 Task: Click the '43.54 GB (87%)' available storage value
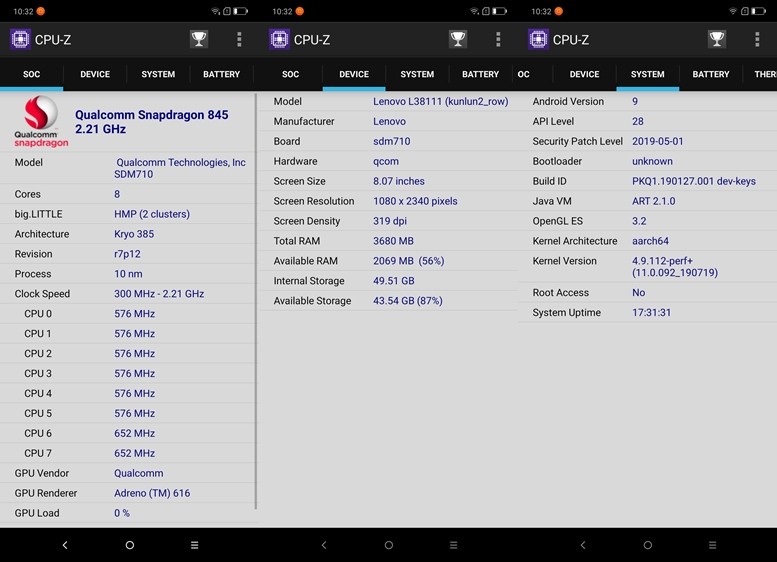point(408,301)
